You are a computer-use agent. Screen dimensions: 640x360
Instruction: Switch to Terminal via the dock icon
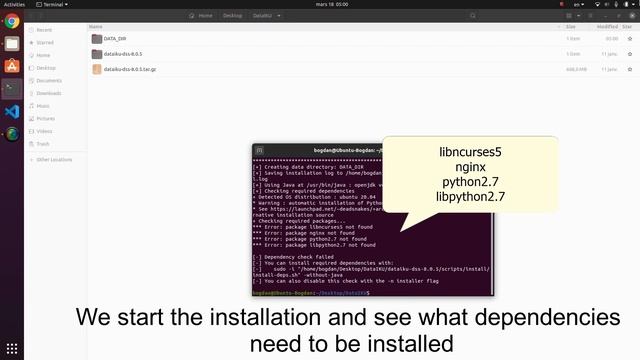12,89
